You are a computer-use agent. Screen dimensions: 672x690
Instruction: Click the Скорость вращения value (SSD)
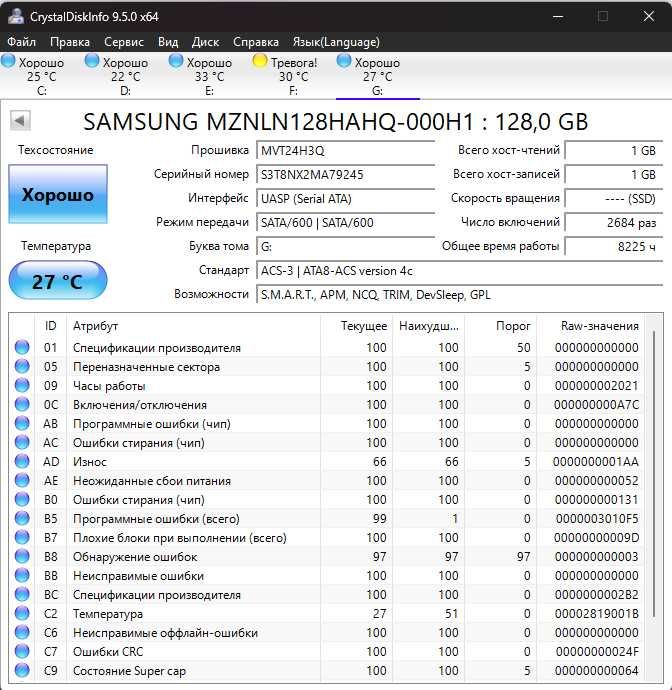[614, 198]
